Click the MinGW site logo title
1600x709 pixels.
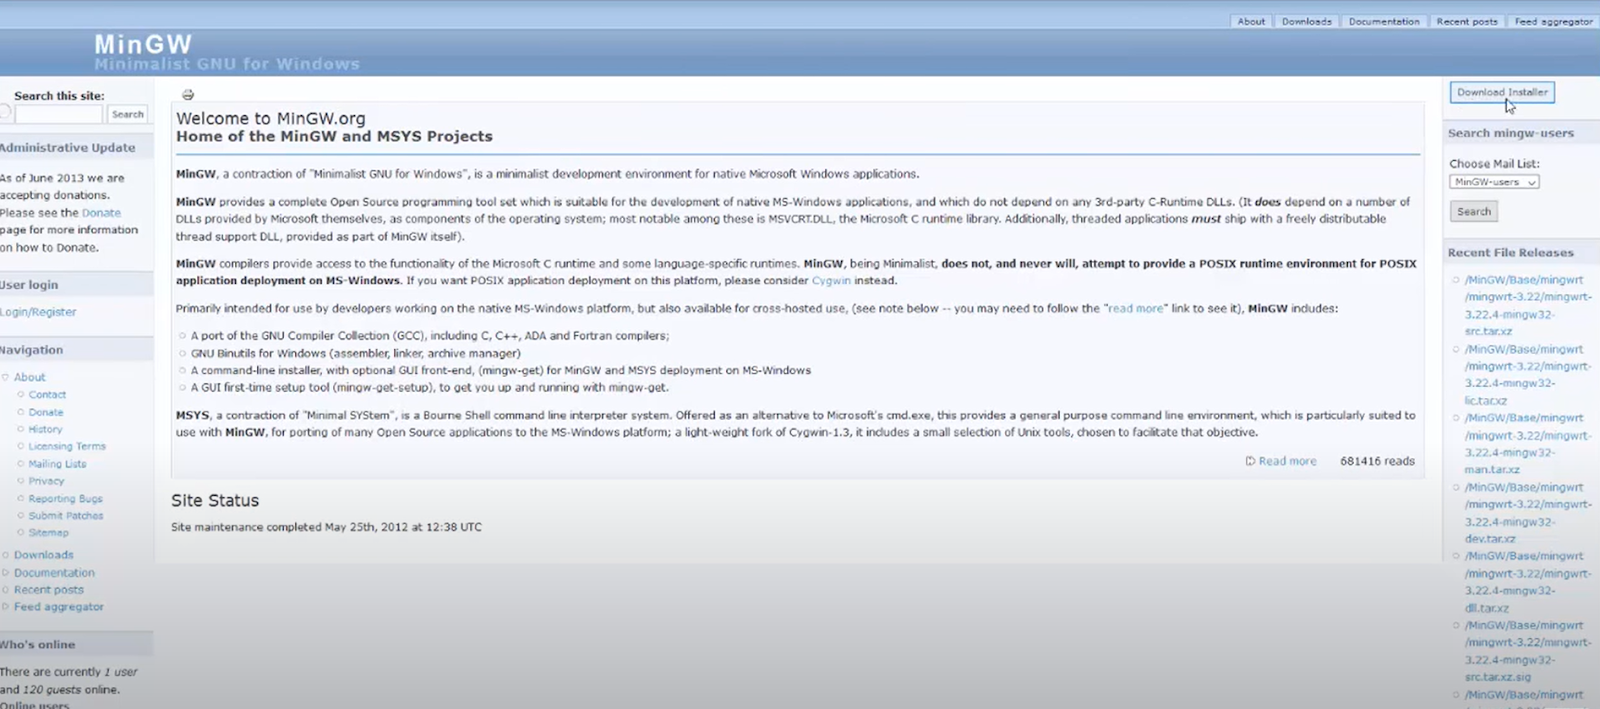[143, 44]
